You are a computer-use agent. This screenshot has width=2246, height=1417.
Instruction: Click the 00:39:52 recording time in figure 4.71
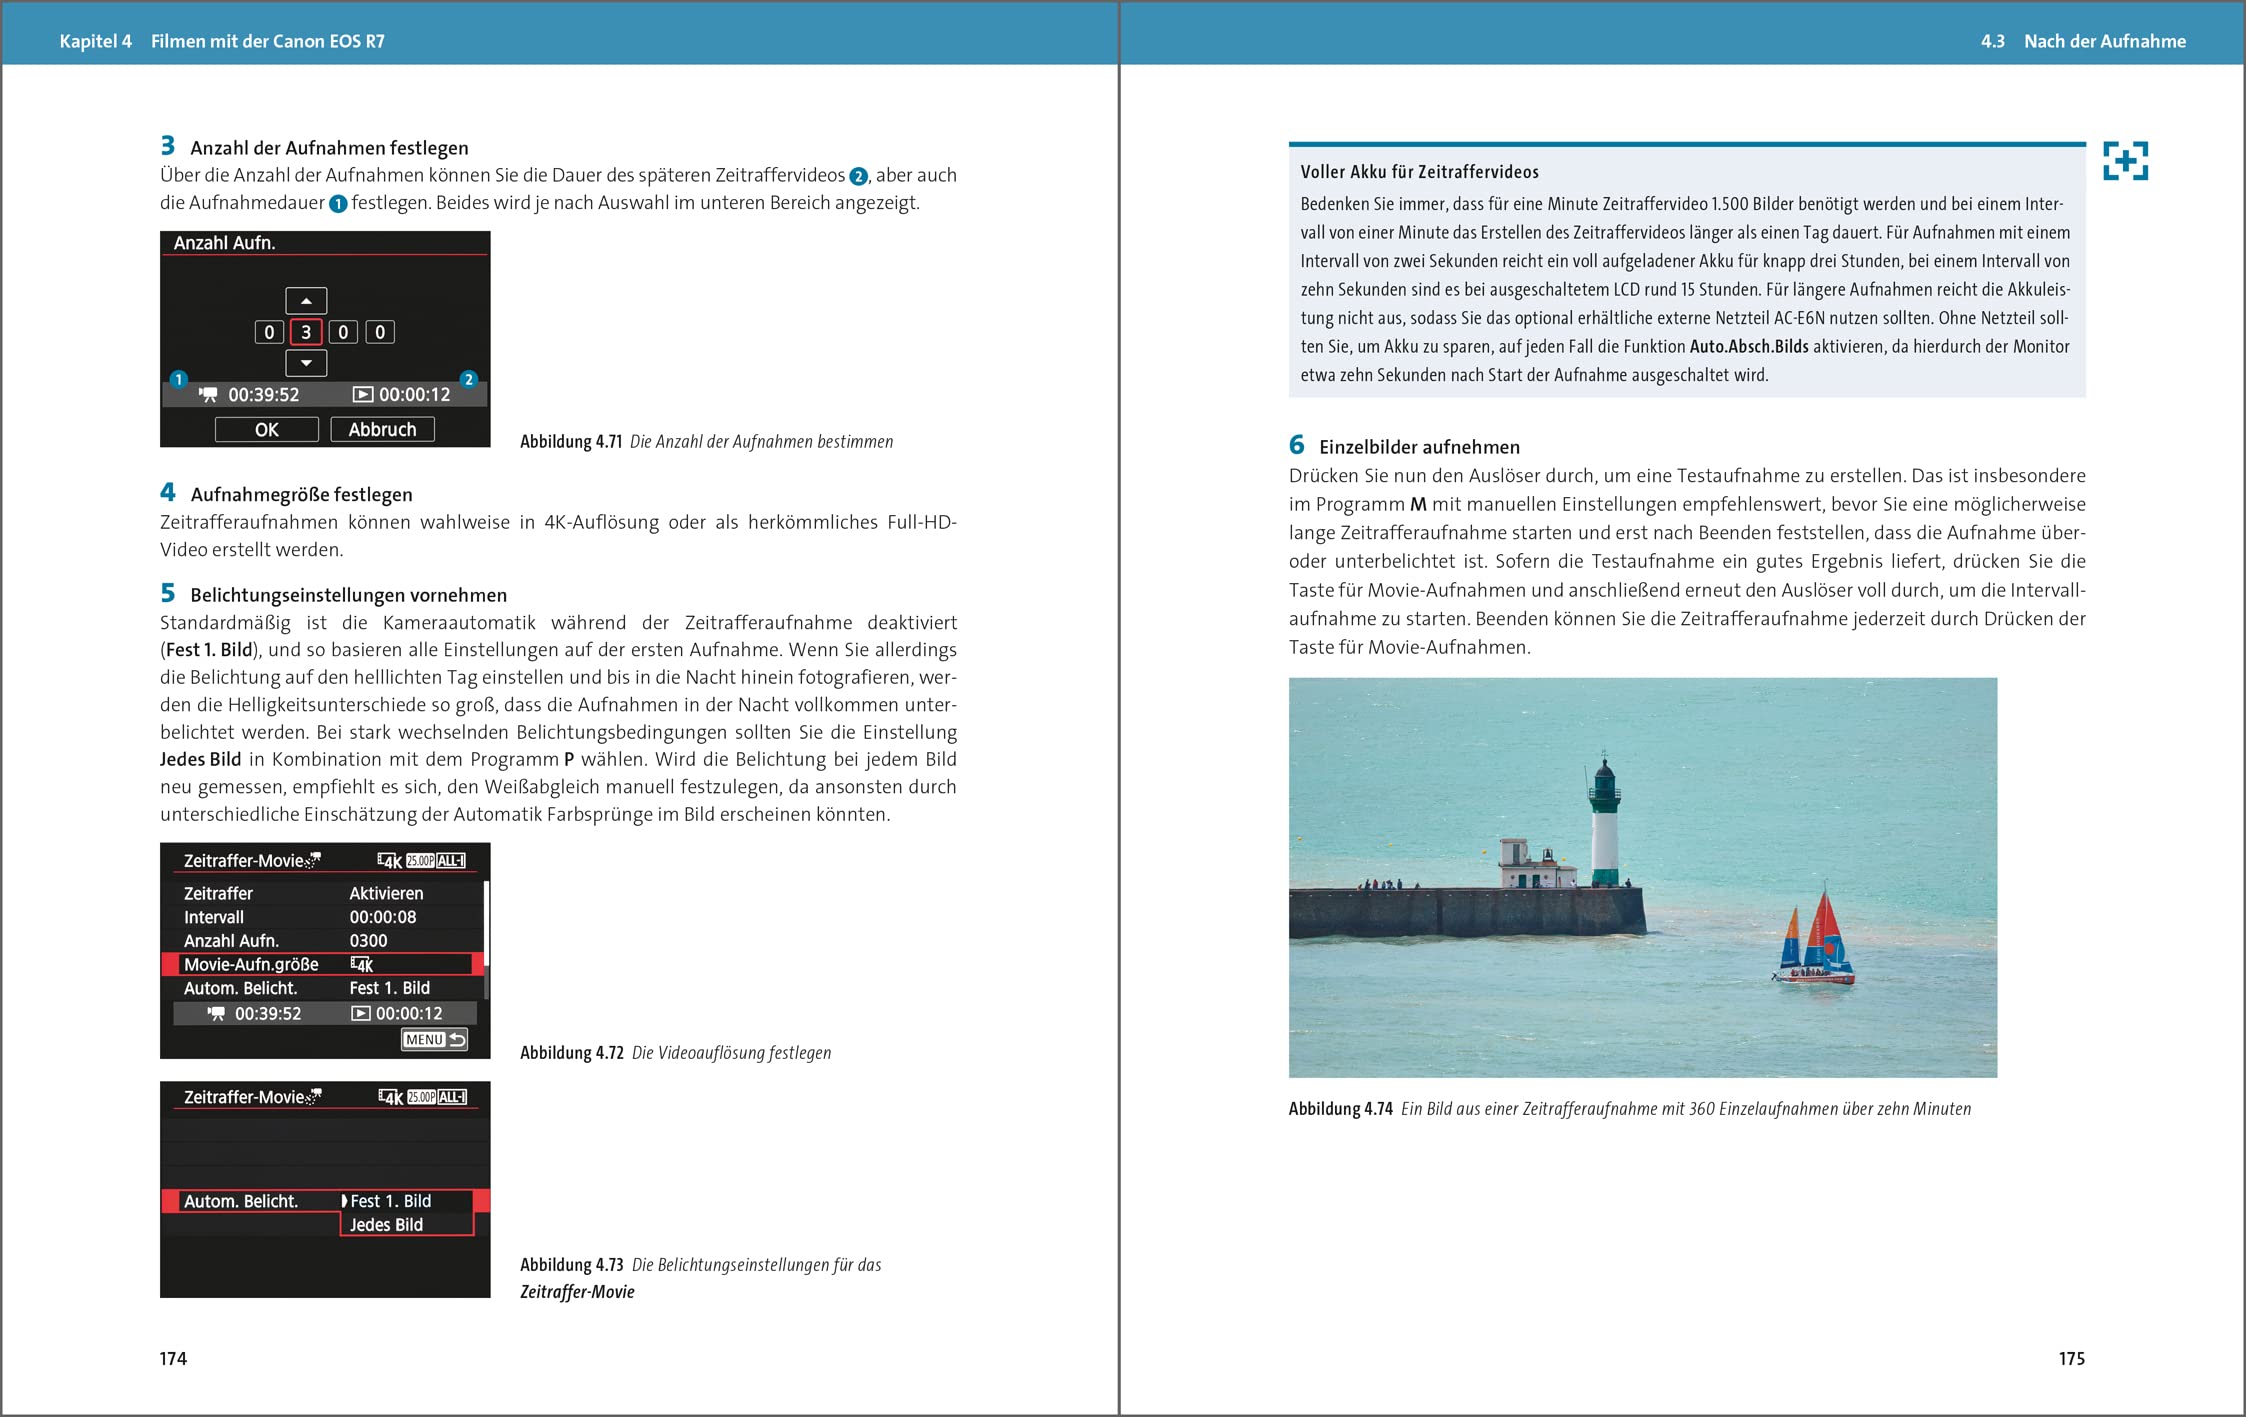(264, 395)
